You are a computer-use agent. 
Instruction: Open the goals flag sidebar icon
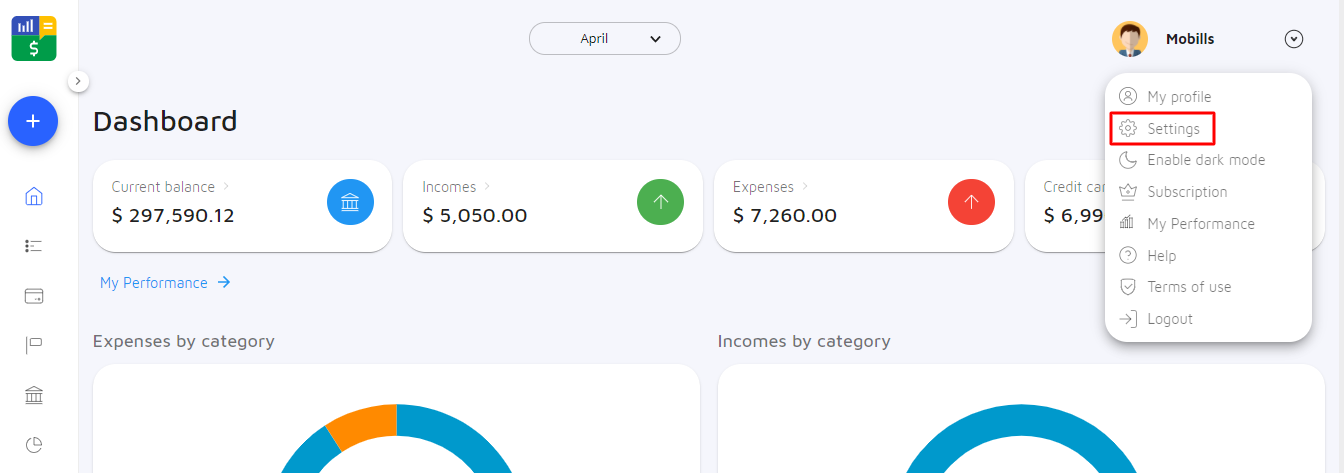click(34, 345)
